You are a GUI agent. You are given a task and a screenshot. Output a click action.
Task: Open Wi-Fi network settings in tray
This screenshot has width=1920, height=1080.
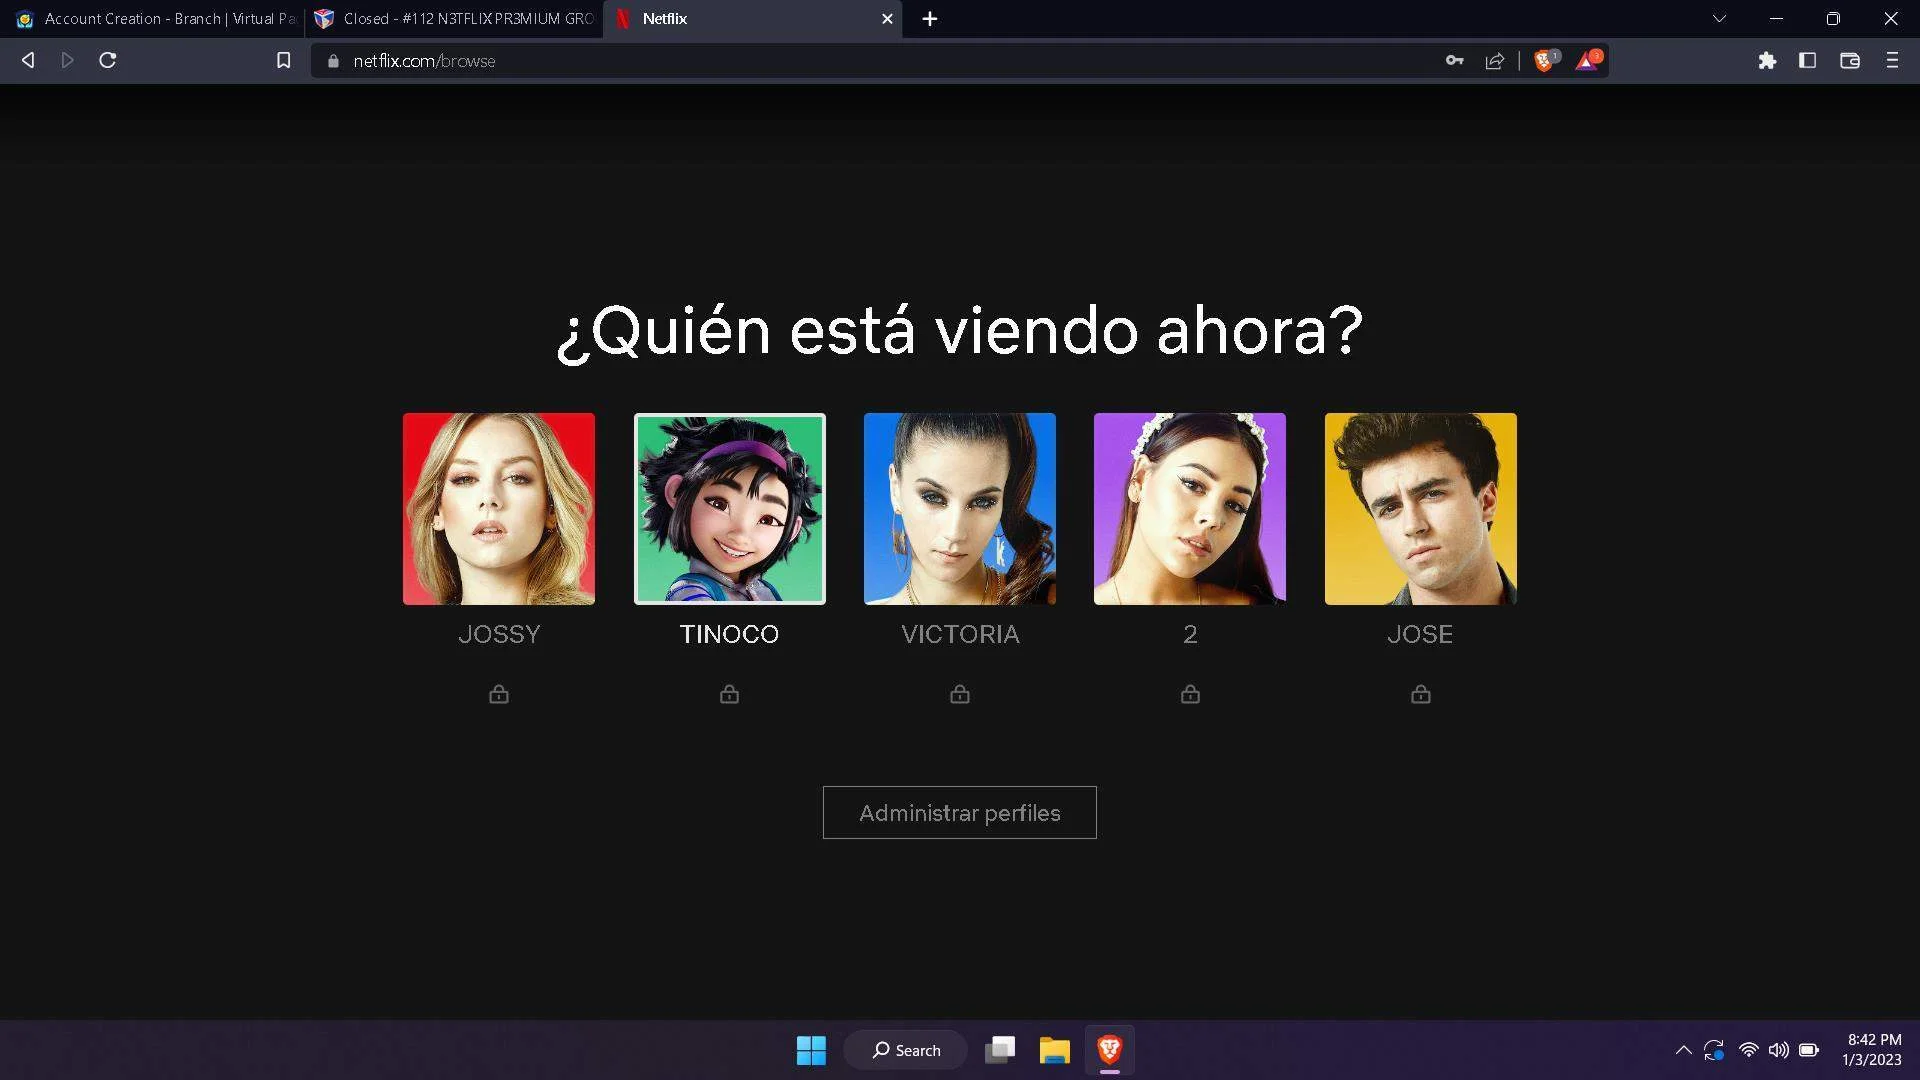tap(1749, 1050)
